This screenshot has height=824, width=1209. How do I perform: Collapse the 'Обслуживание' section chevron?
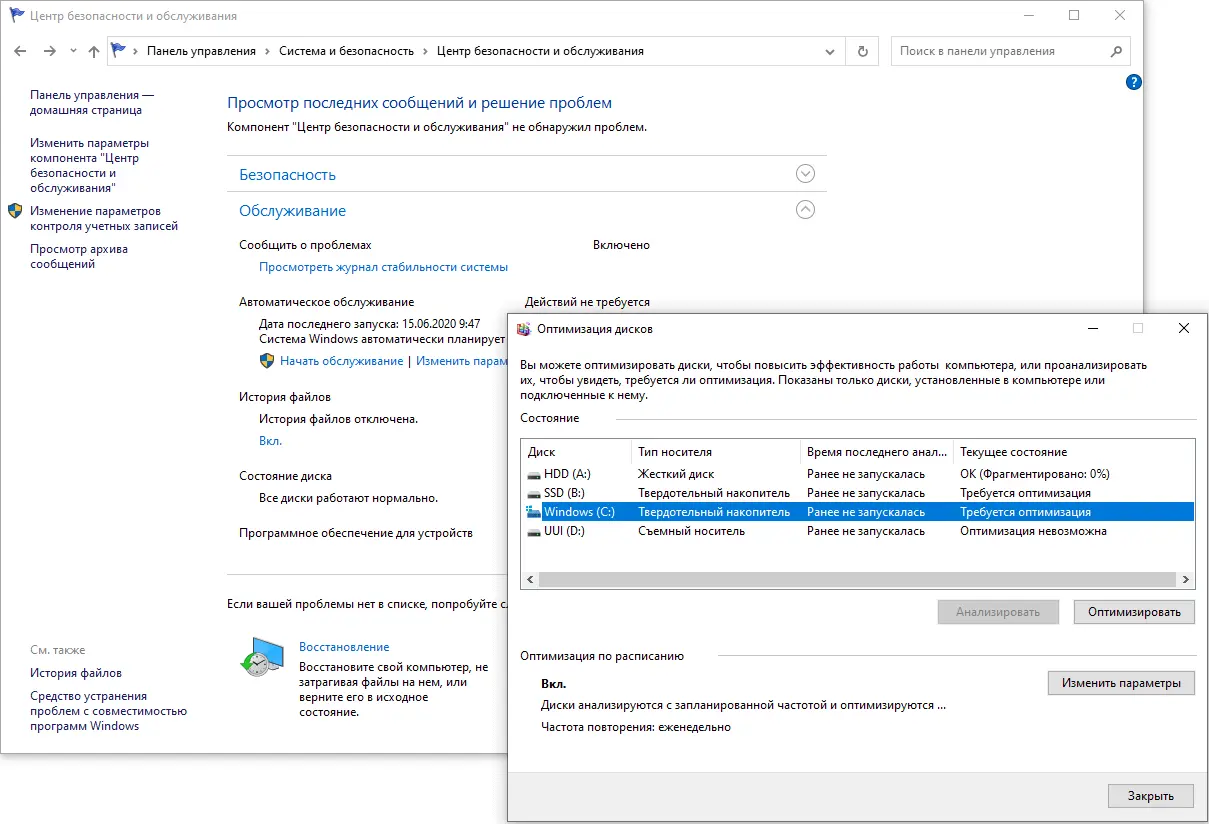[805, 210]
